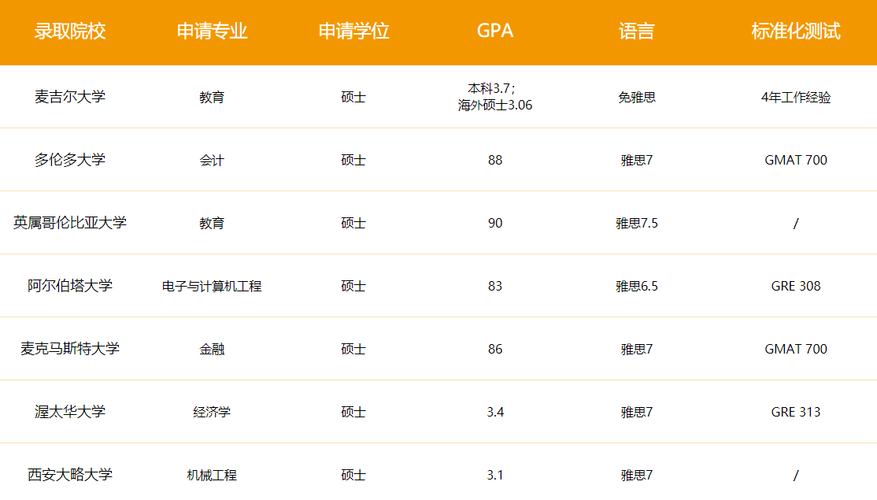Select the slash in 英属哥伦比亚大学 row
The height and width of the screenshot is (500, 877).
tap(795, 224)
